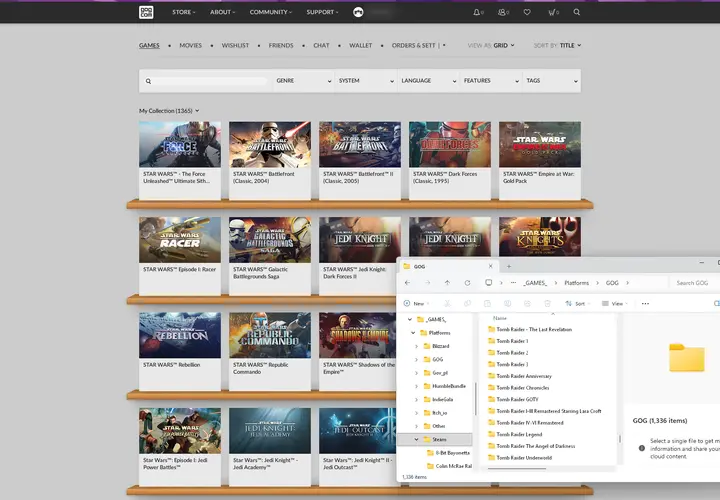Switch to the WALLET tab

click(360, 45)
